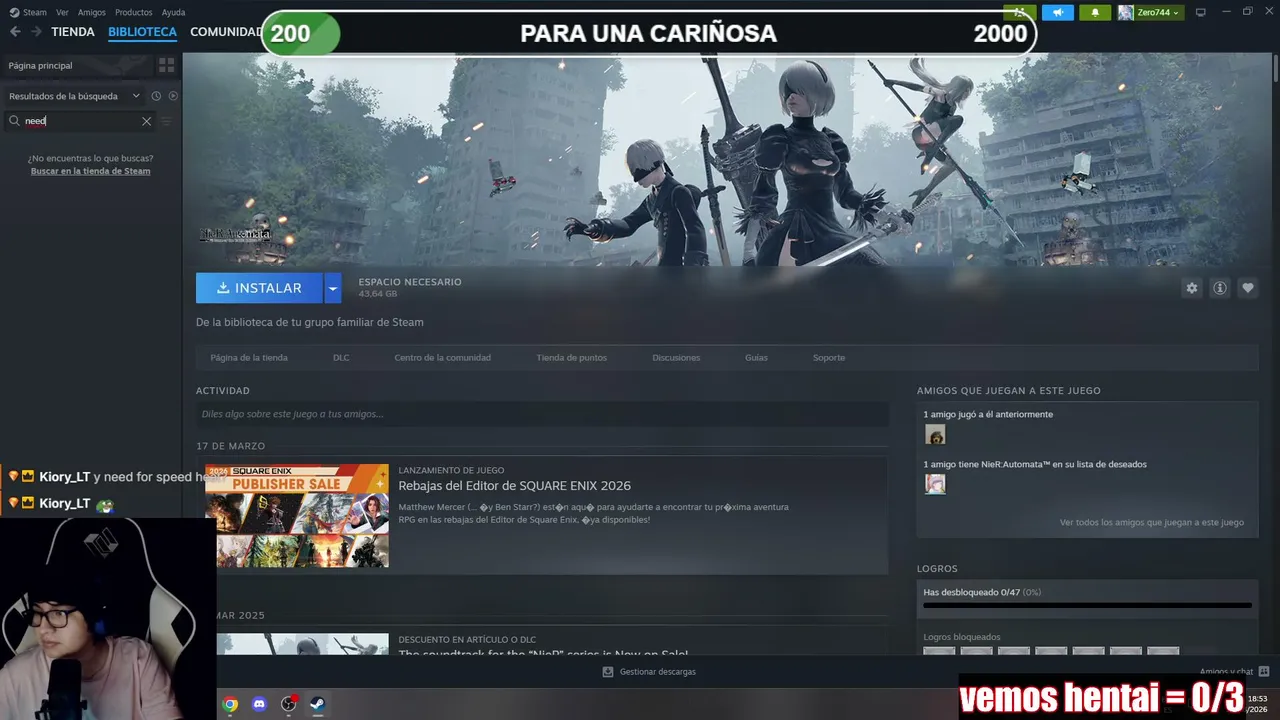Restore the Steam window size

1247,12
